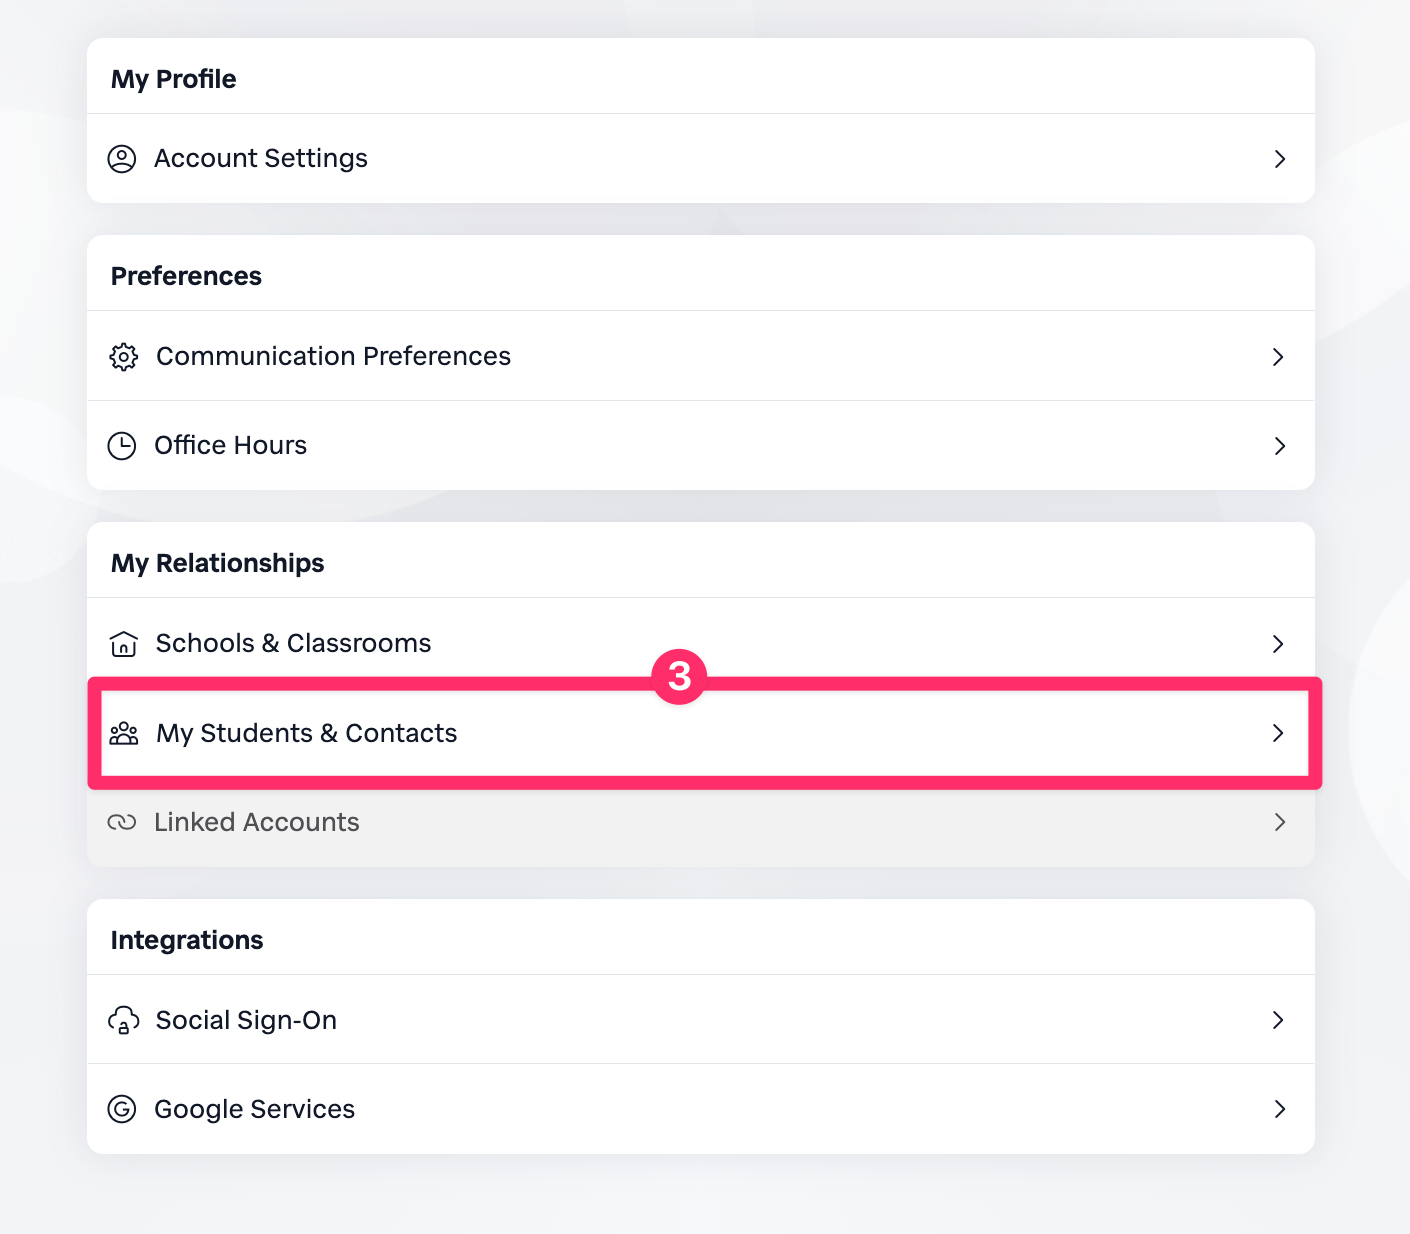Click the Google Services G icon
This screenshot has width=1410, height=1234.
122,1110
